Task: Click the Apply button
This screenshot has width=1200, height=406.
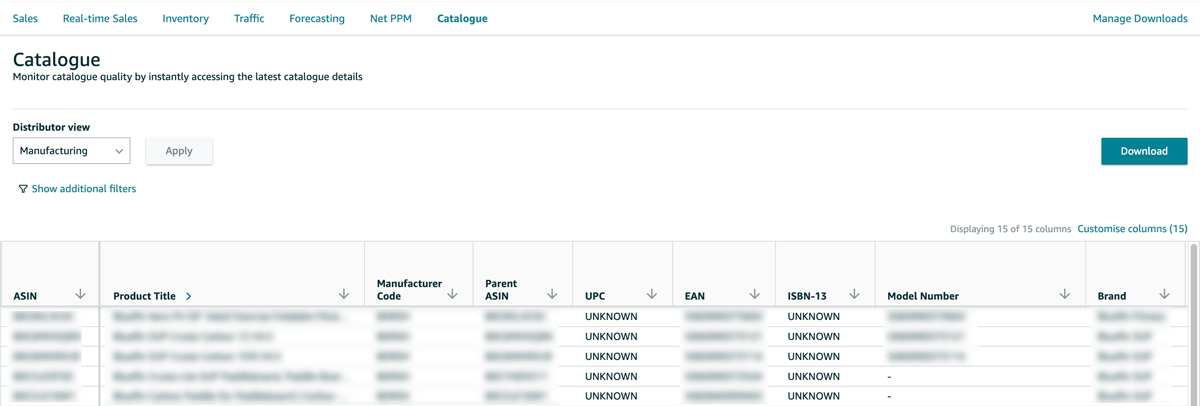Action: click(x=179, y=151)
